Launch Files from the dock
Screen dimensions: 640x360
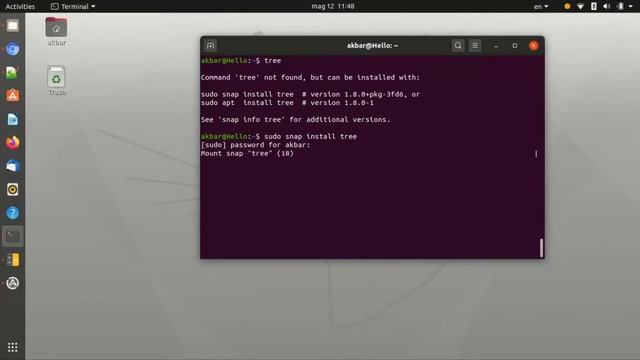(13, 26)
